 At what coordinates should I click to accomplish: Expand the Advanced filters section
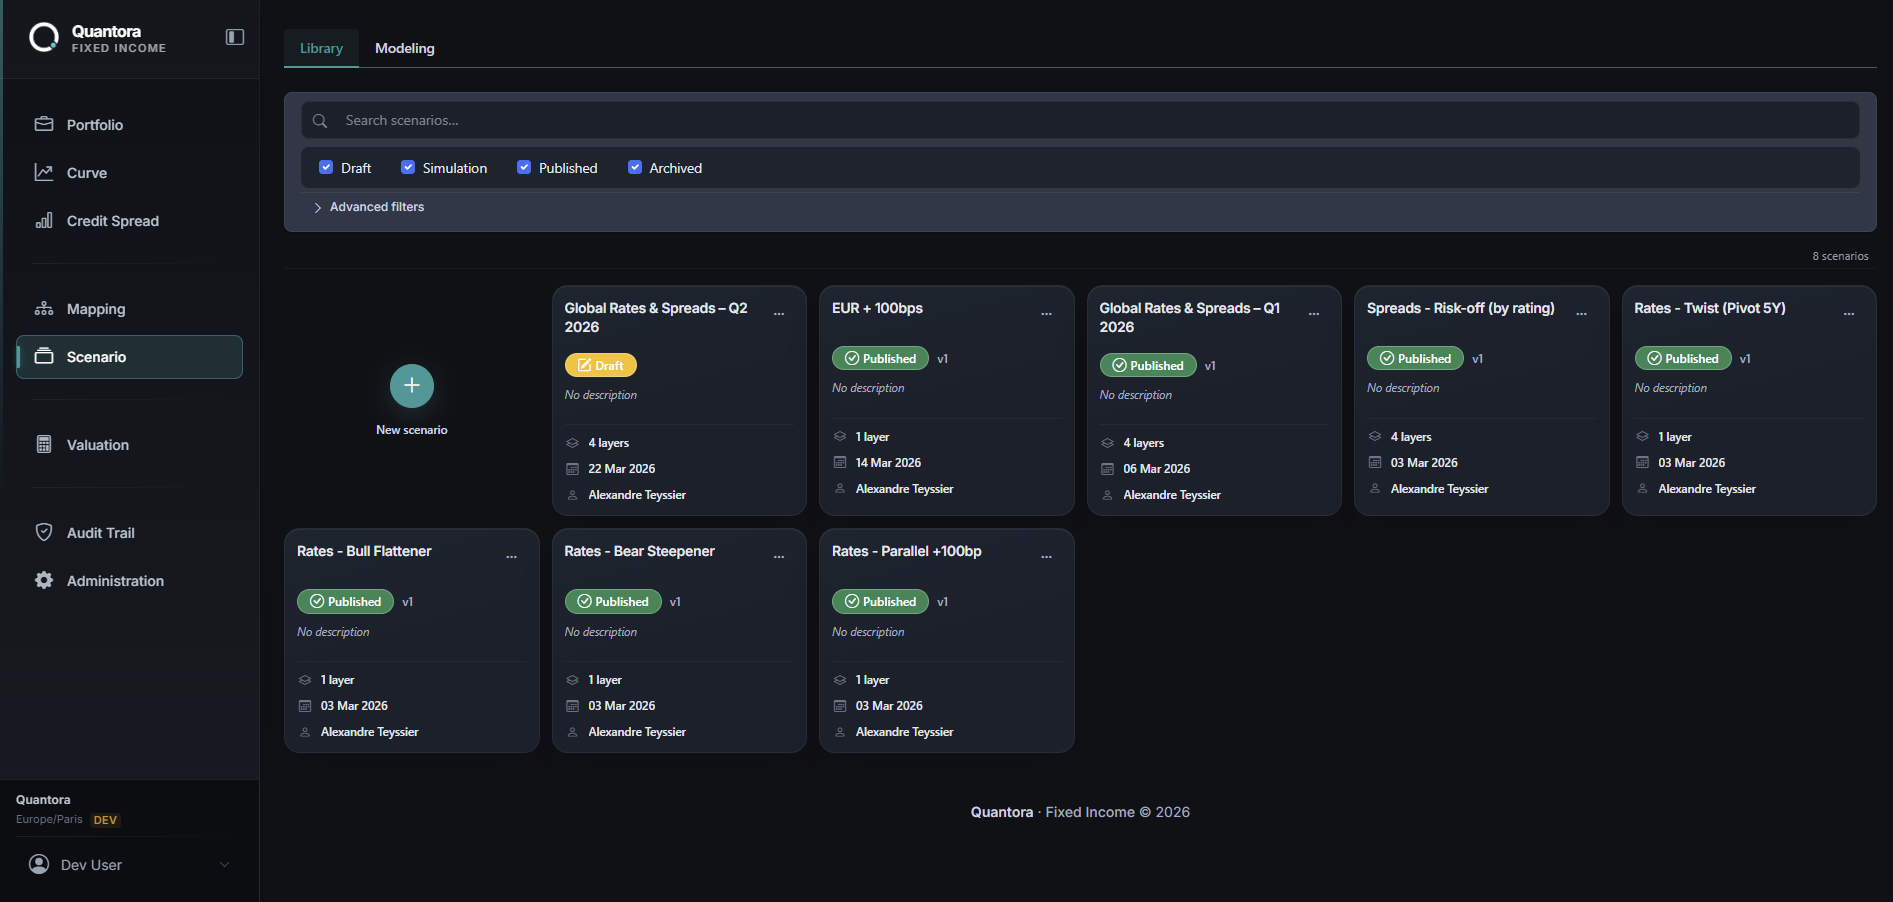tap(368, 207)
